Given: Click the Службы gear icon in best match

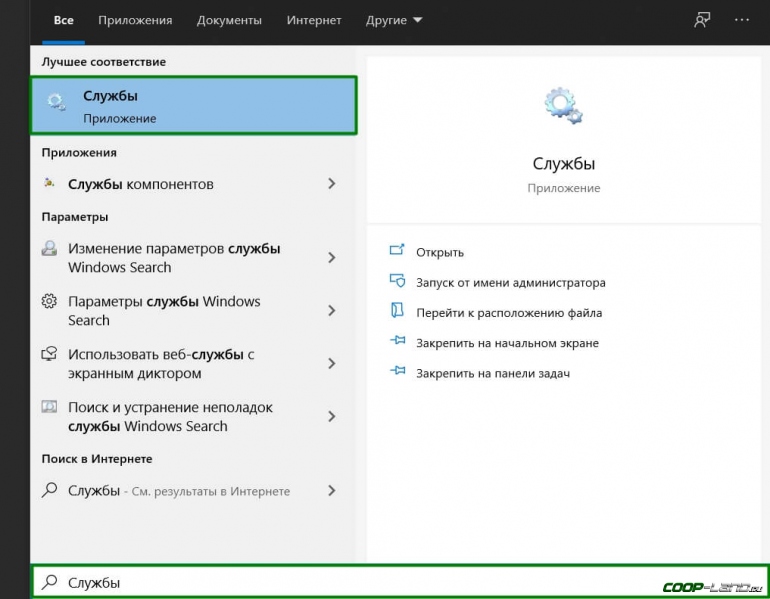Looking at the screenshot, I should (x=57, y=101).
